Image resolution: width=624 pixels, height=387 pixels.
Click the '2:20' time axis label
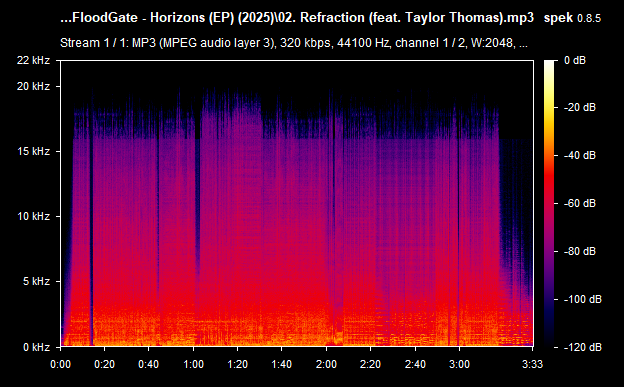[370, 364]
